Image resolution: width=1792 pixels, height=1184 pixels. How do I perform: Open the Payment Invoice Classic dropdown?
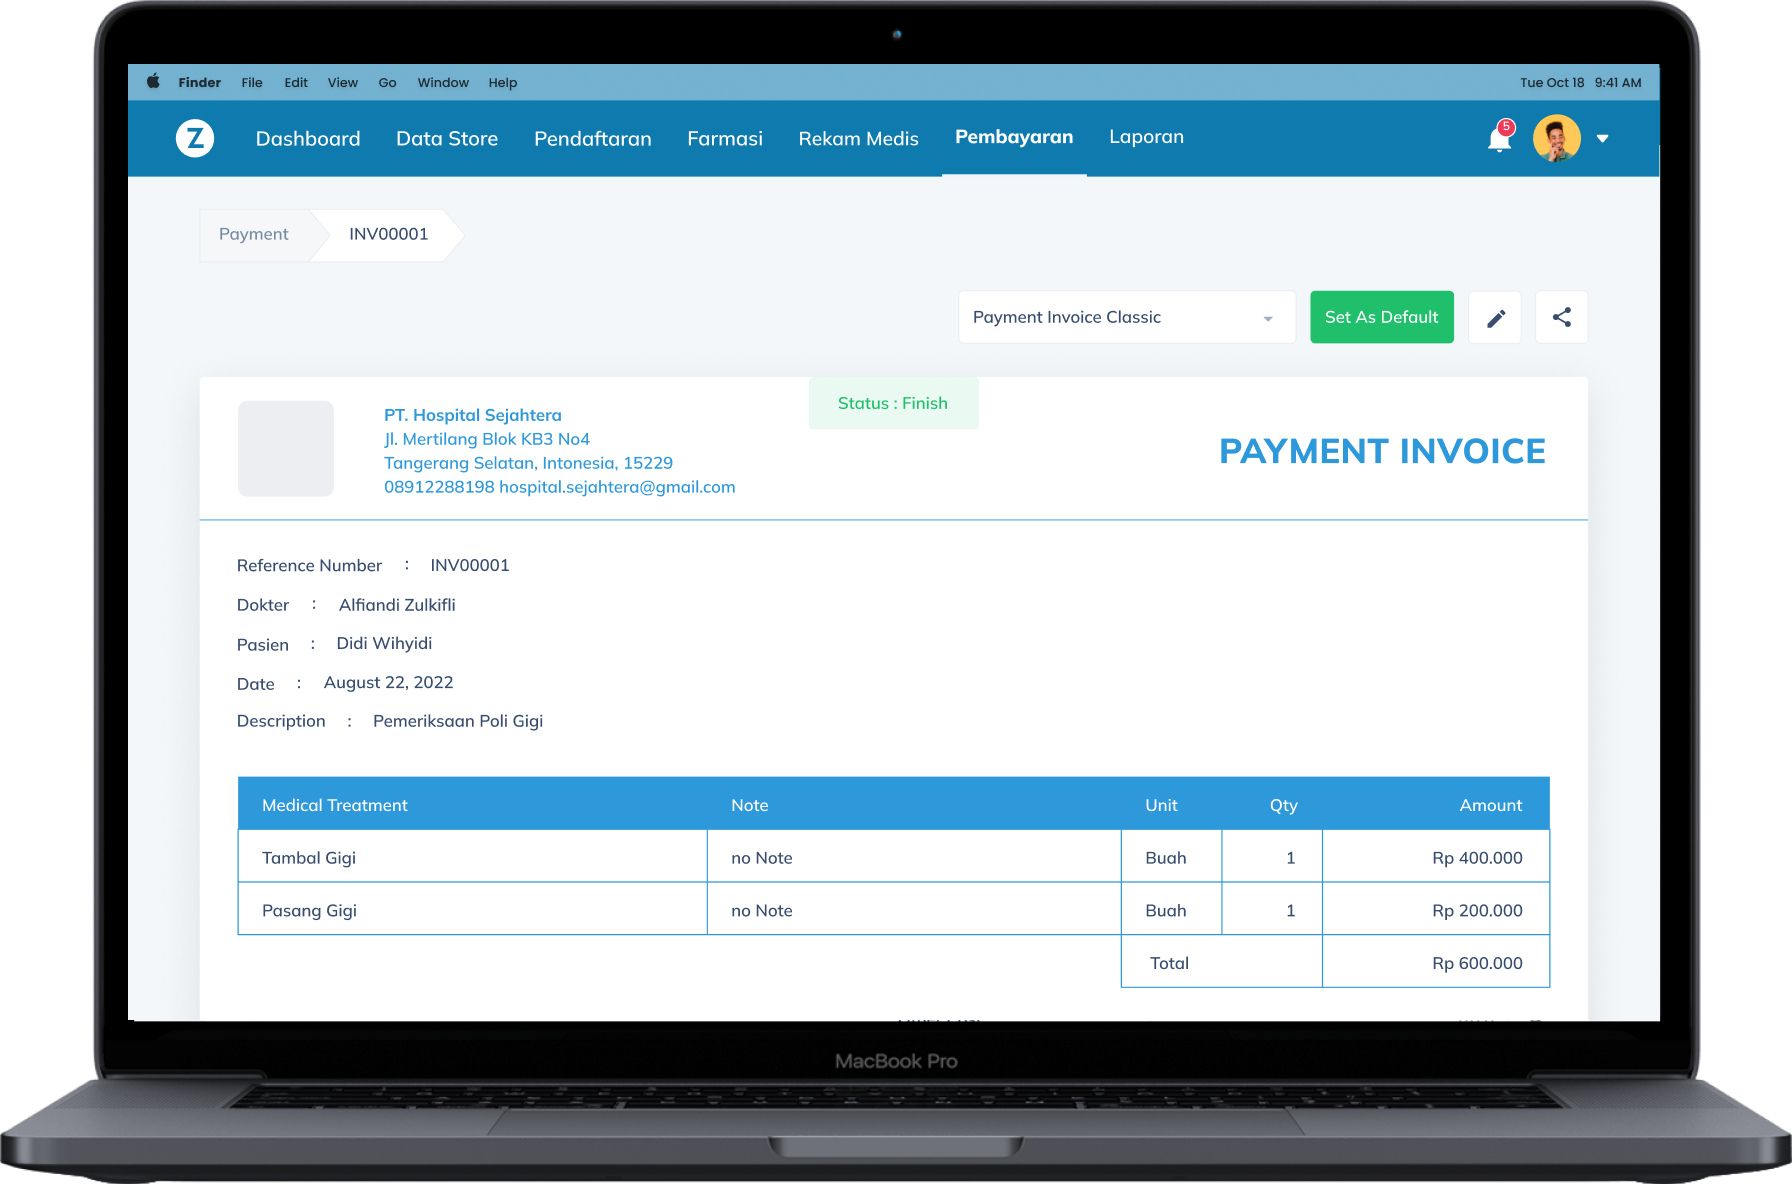point(1126,318)
